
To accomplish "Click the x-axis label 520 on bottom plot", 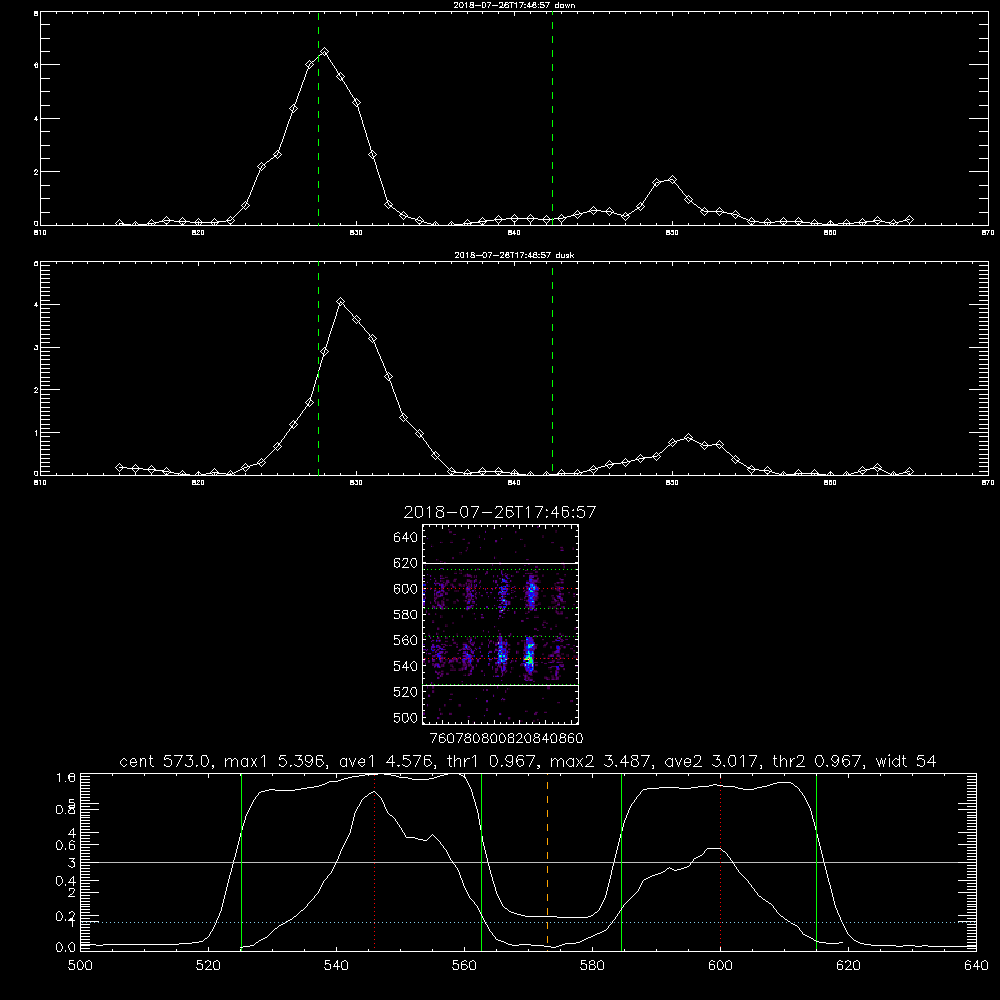I will (x=208, y=966).
